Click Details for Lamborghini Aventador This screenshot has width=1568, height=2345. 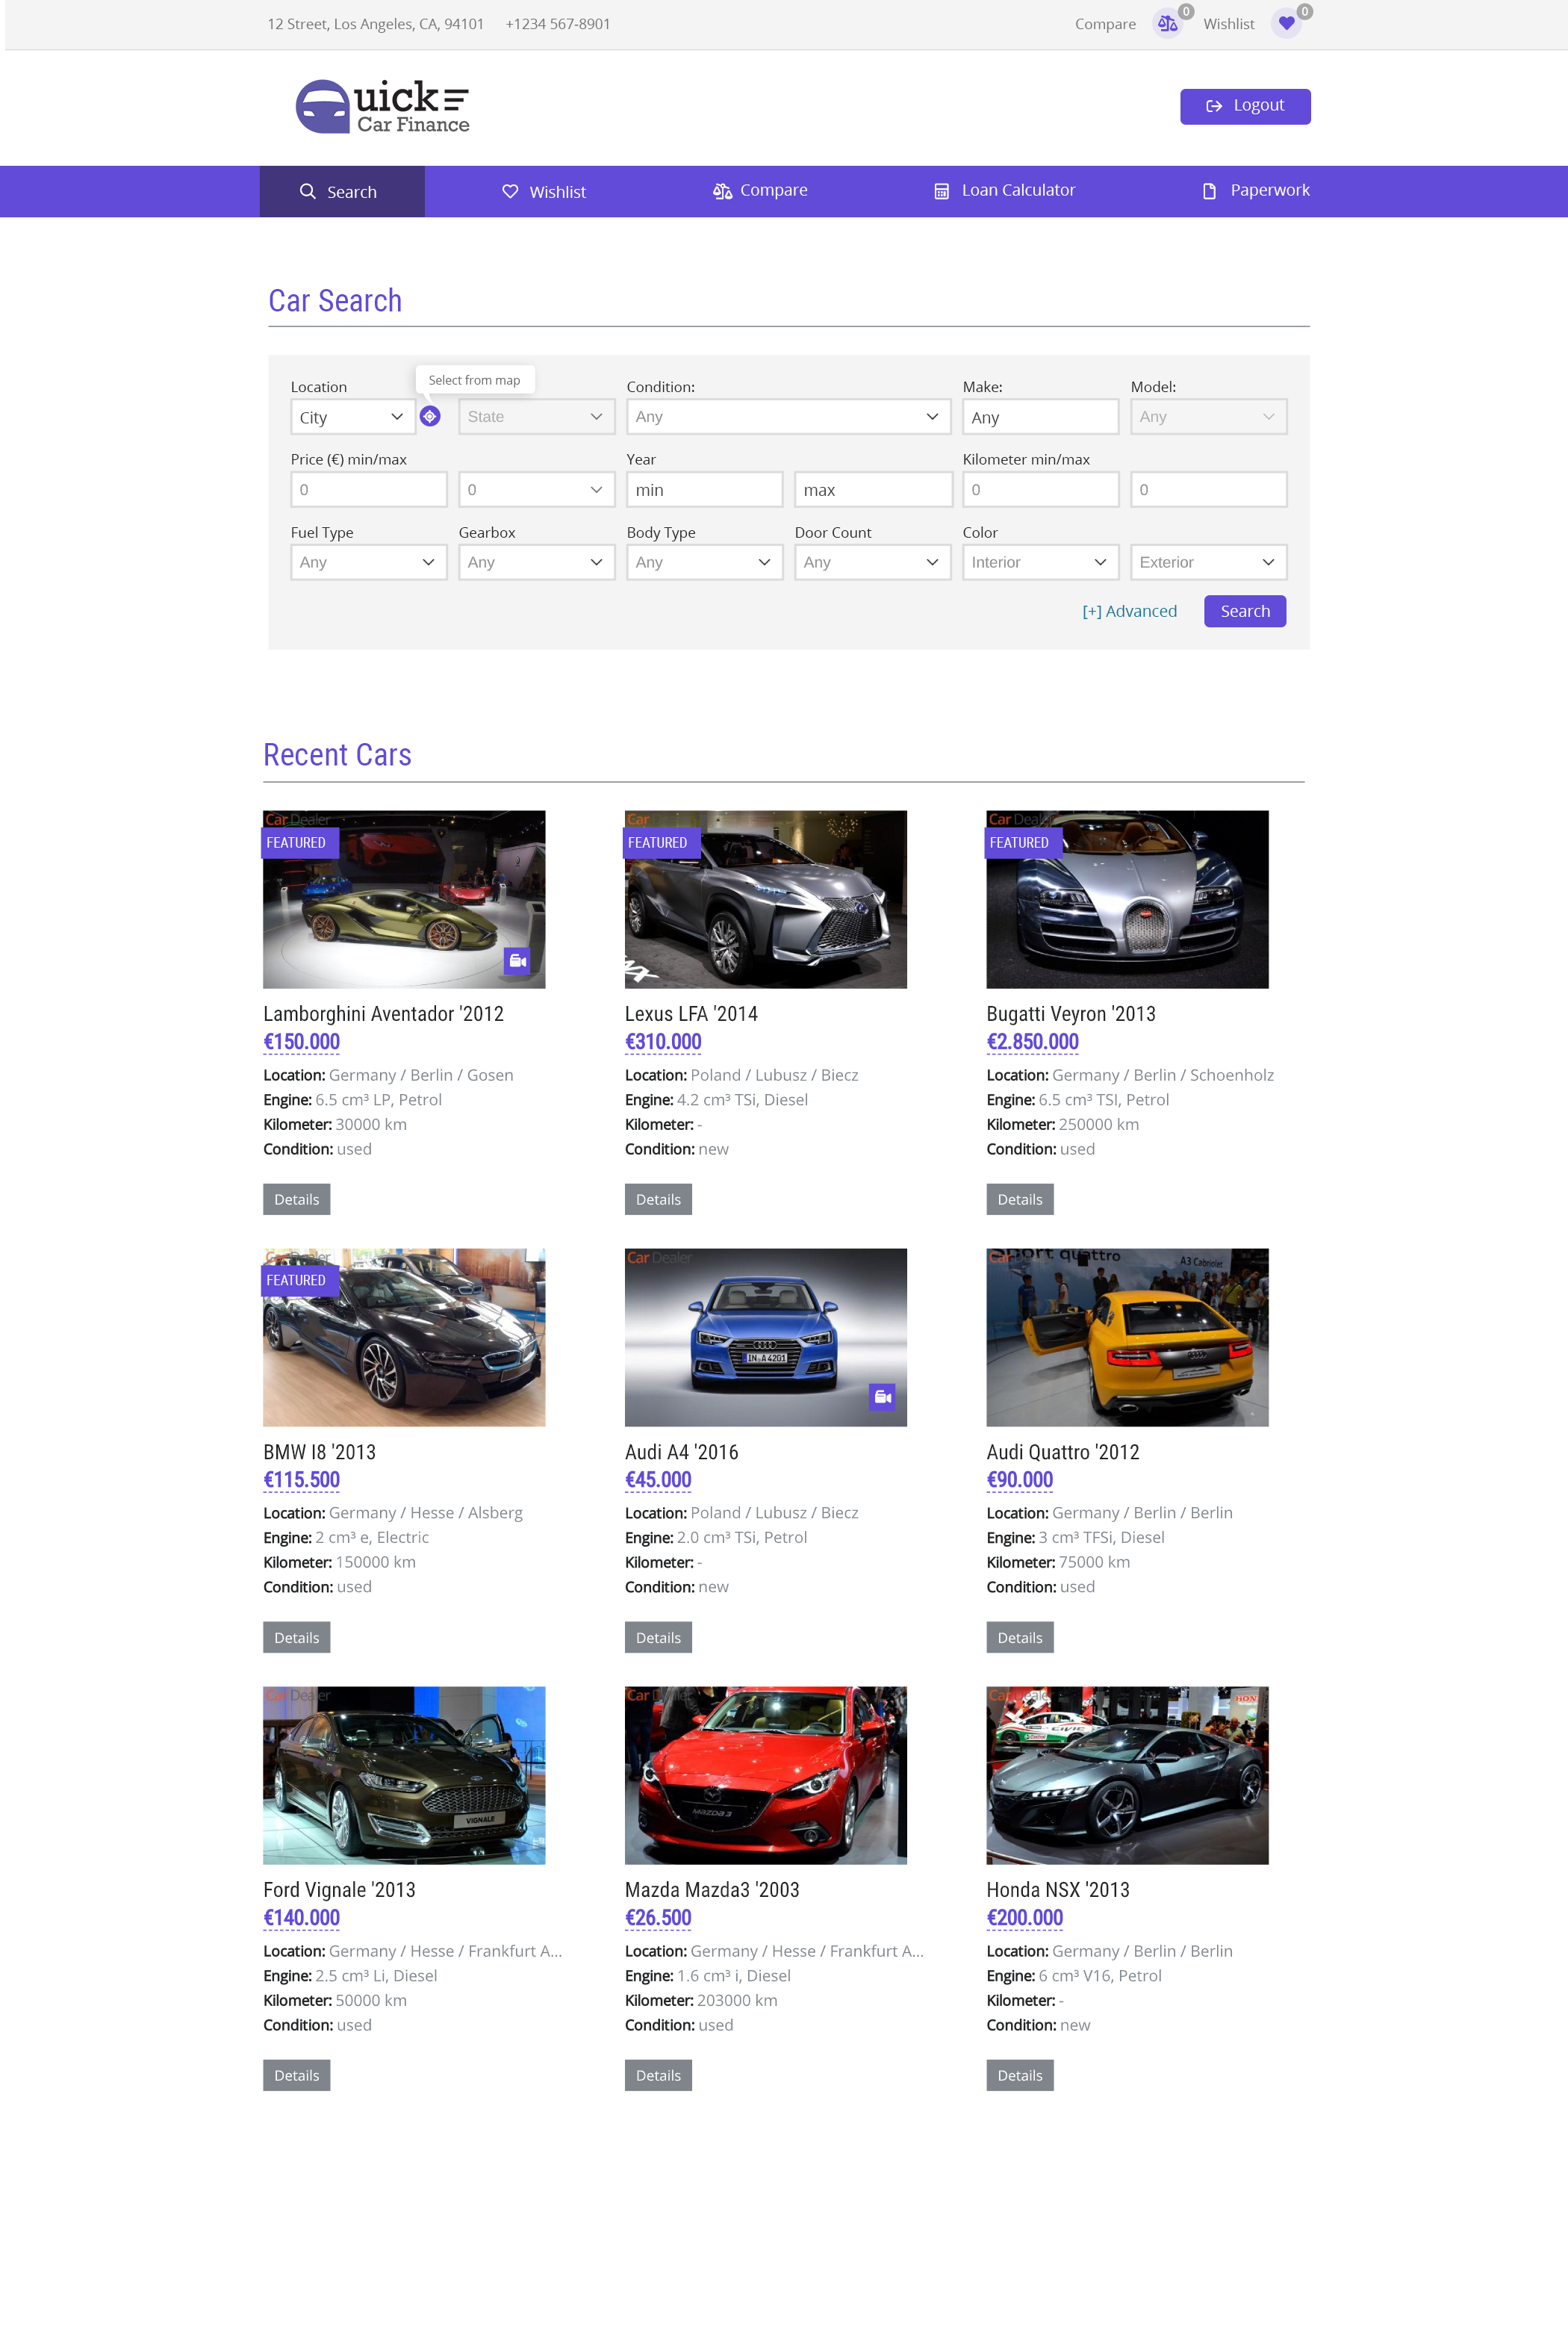[297, 1199]
